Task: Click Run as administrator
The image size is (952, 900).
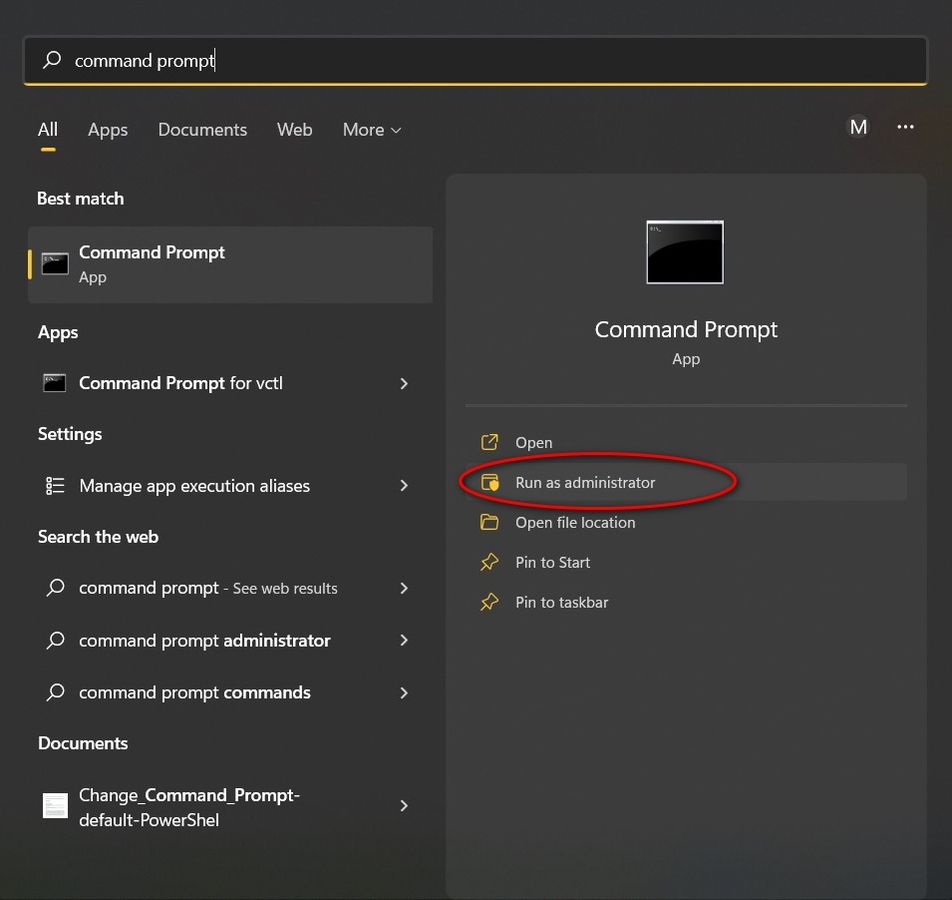Action: (584, 482)
